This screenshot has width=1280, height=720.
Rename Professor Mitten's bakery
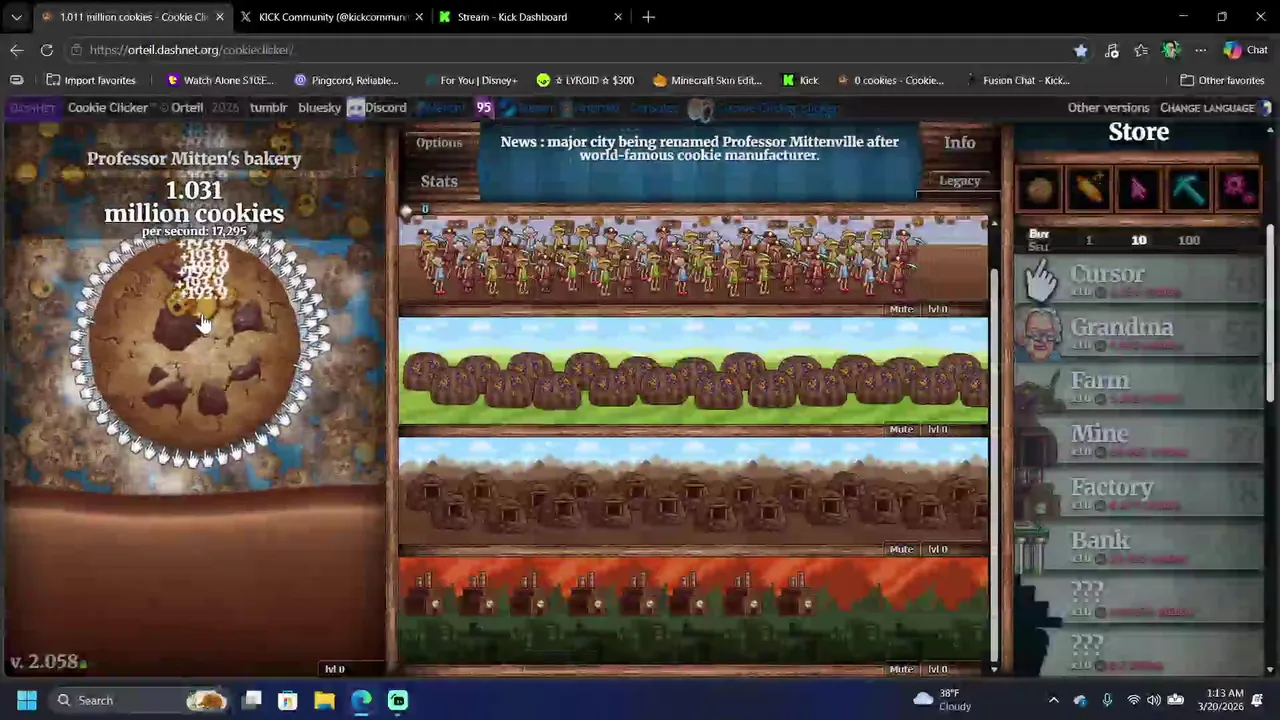[194, 158]
